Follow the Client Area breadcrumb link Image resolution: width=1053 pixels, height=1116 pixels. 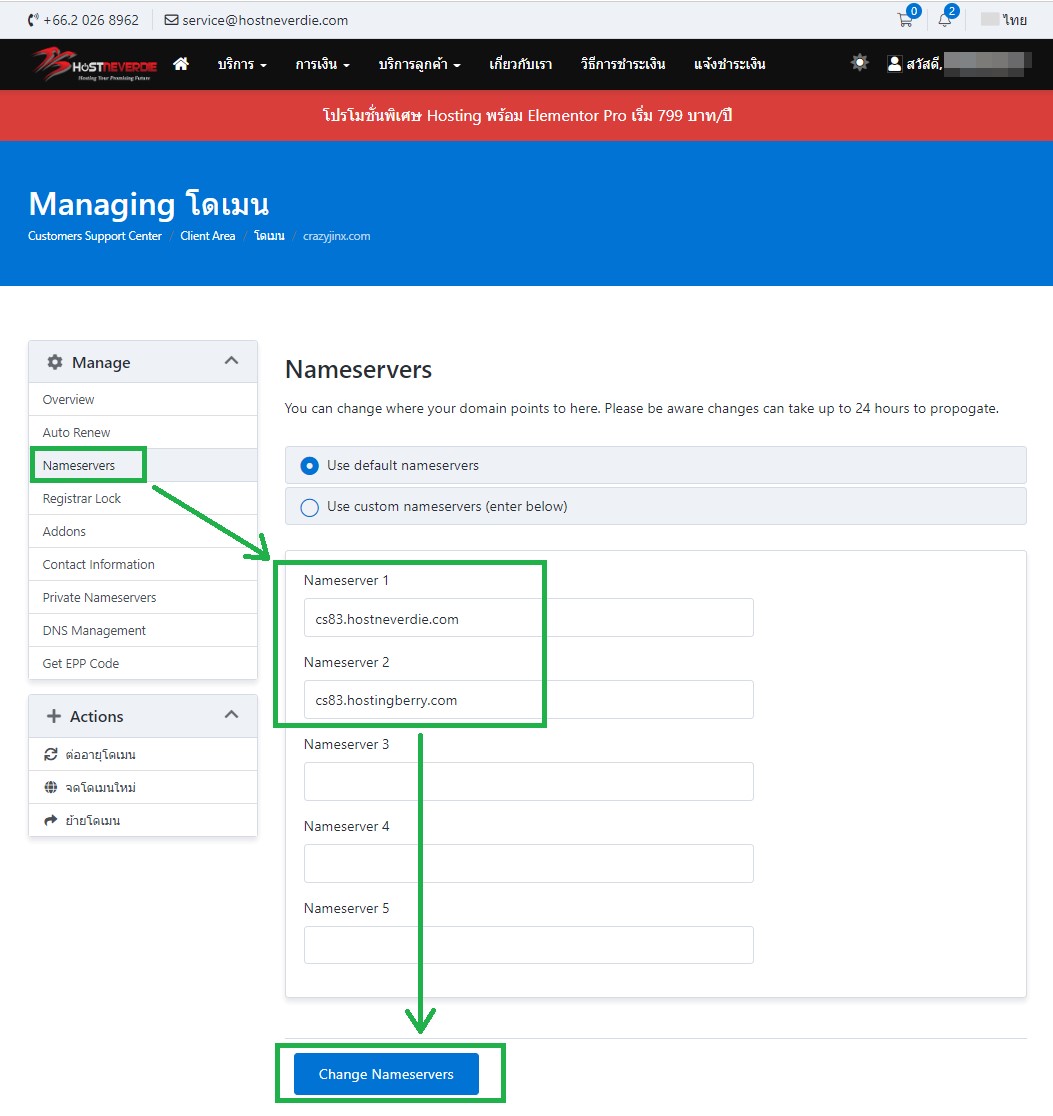pyautogui.click(x=208, y=236)
